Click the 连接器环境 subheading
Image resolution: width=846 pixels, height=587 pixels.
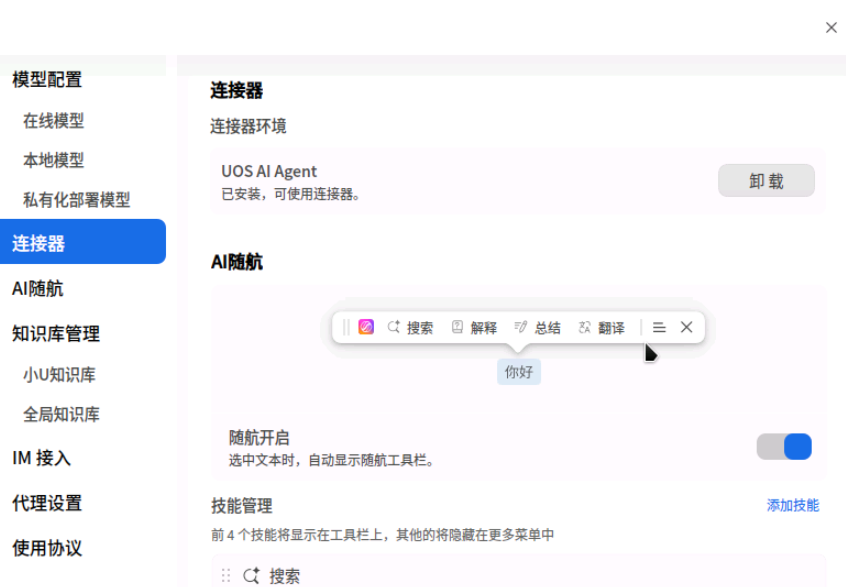tap(248, 126)
